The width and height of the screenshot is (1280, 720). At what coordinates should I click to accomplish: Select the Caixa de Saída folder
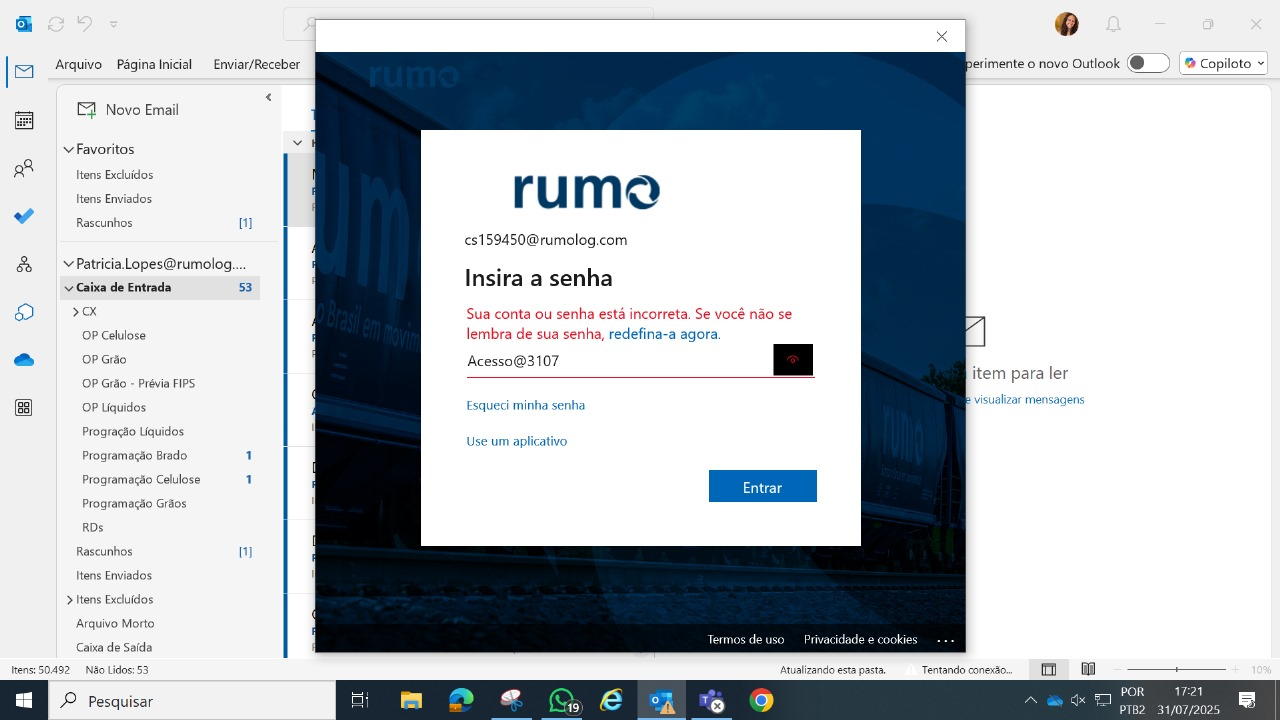pyautogui.click(x=114, y=648)
